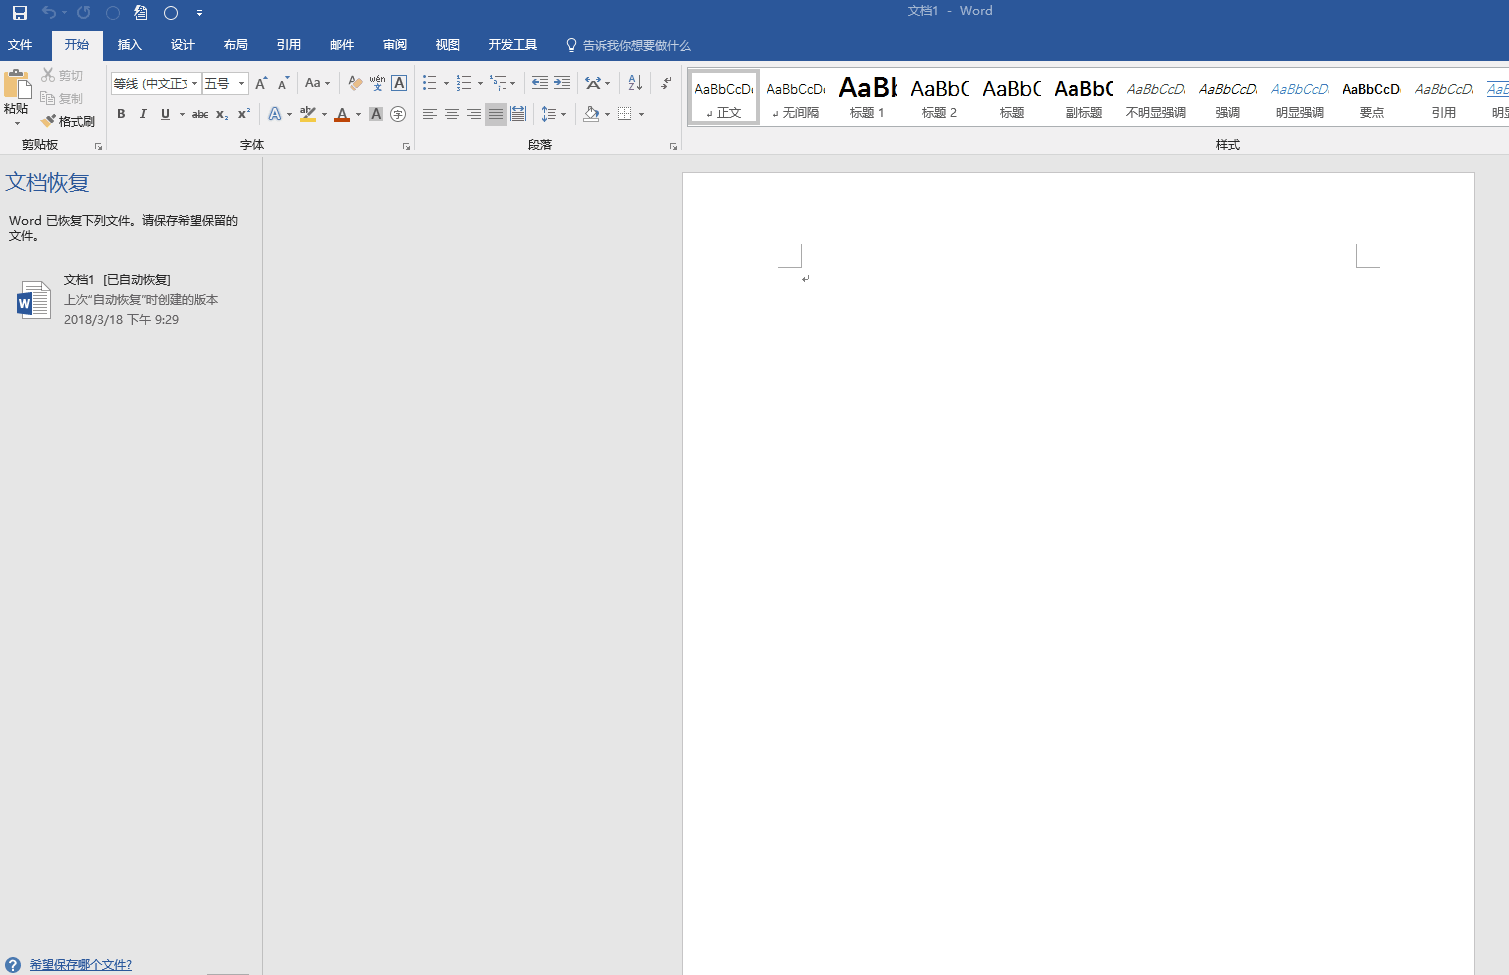The width and height of the screenshot is (1509, 975).
Task: Click the Undo arrow in the title bar
Action: (x=48, y=13)
